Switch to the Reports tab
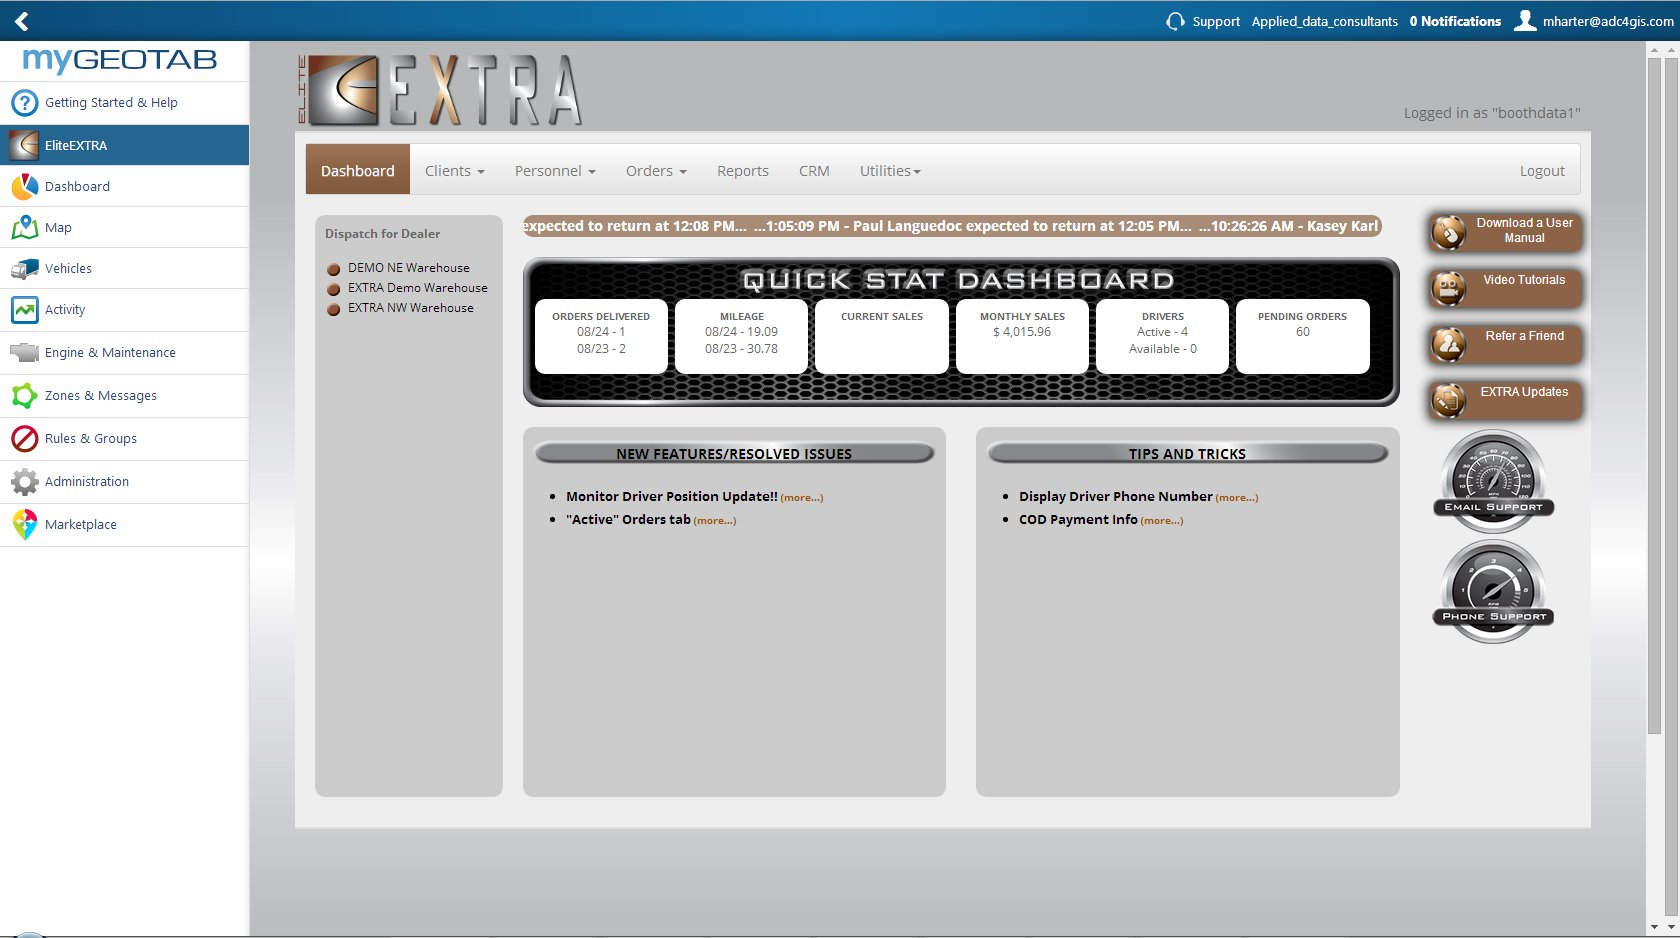The image size is (1680, 938). [x=742, y=171]
